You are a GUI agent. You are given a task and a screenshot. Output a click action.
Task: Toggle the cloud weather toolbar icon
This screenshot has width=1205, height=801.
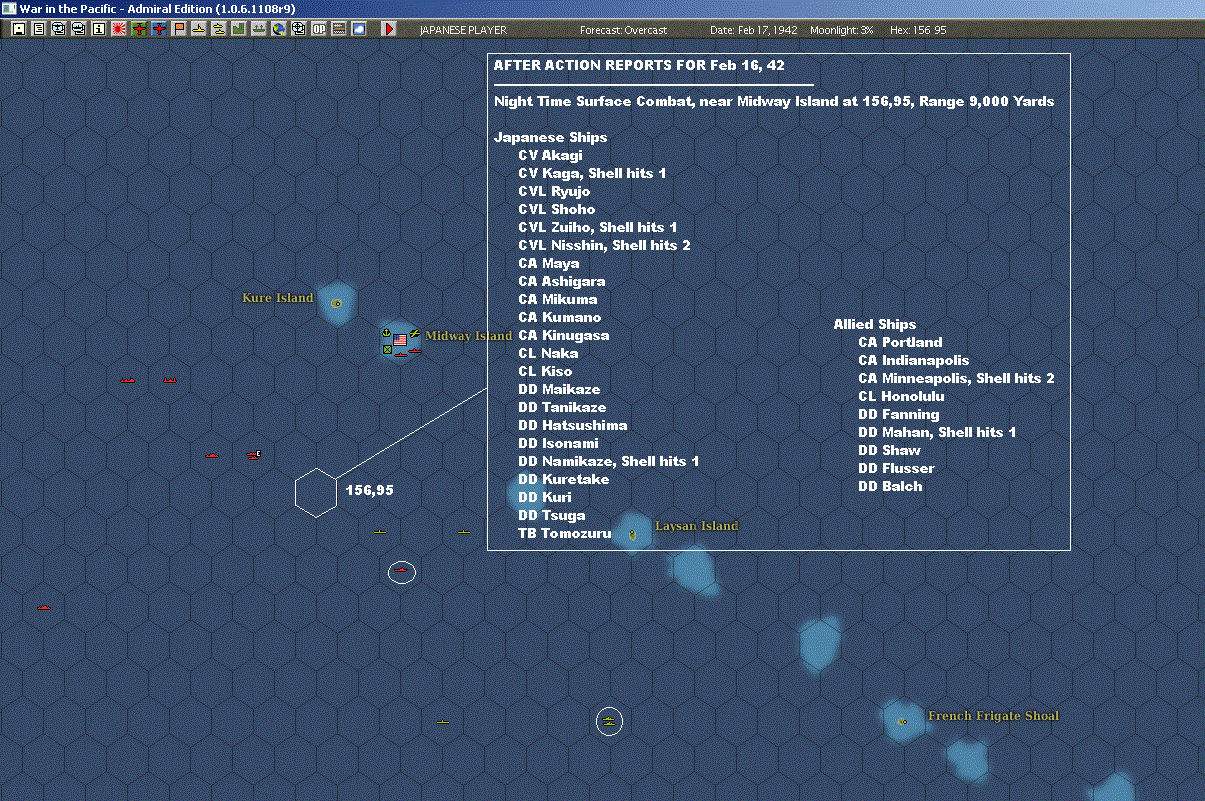pyautogui.click(x=359, y=29)
